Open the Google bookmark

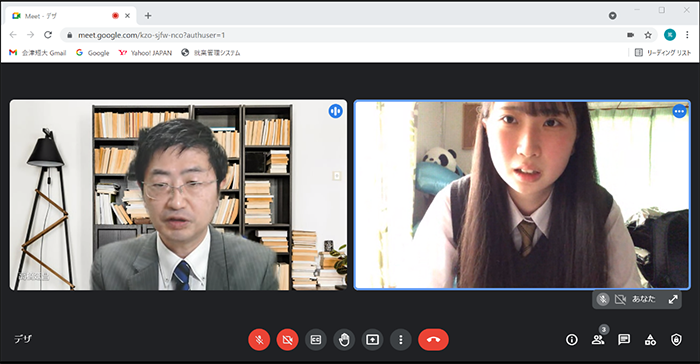pos(92,53)
